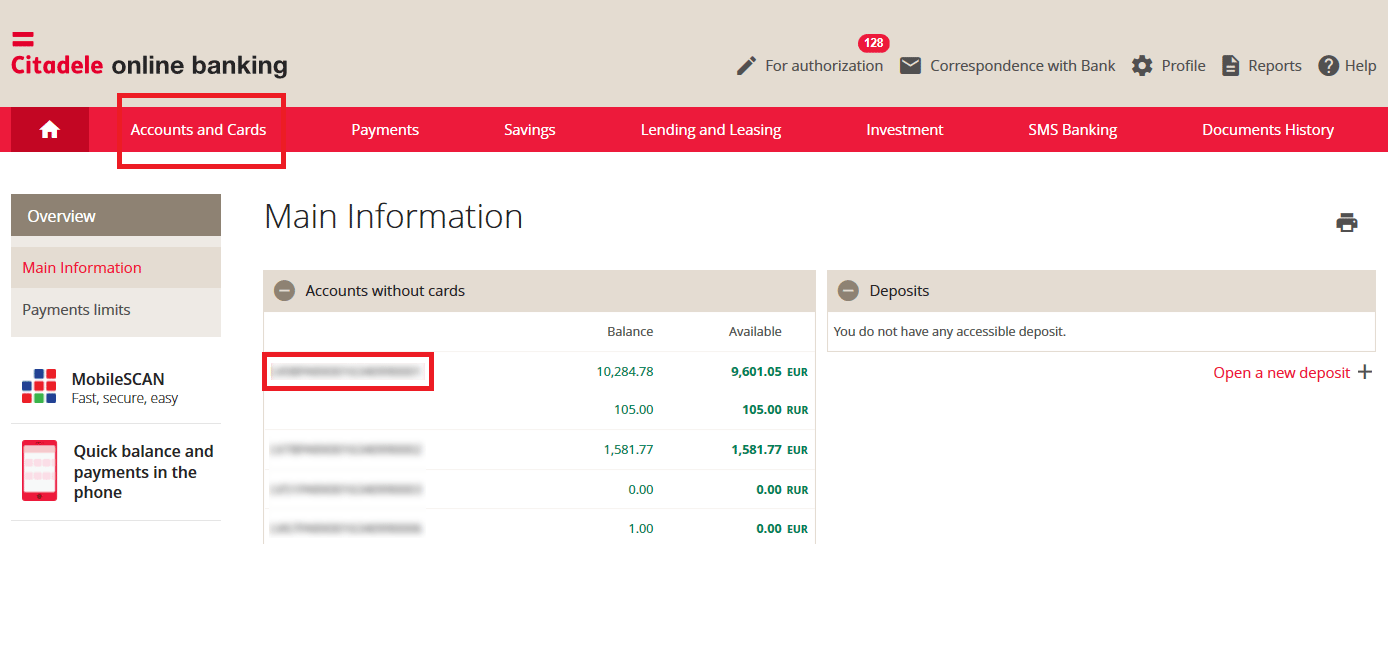This screenshot has height=648, width=1388.
Task: Open the Profile link
Action: click(x=1184, y=66)
